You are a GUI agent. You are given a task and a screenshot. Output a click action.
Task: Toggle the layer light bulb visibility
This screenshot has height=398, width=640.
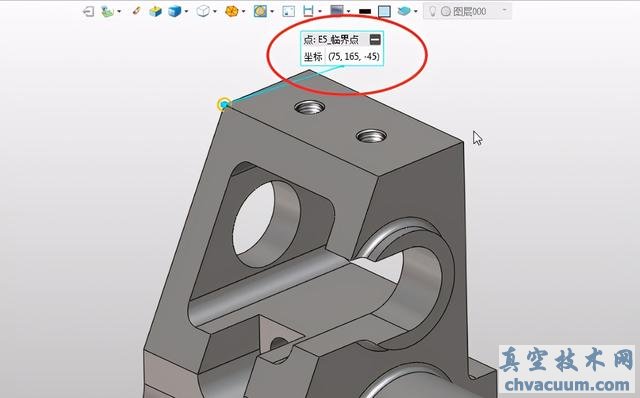coord(432,11)
